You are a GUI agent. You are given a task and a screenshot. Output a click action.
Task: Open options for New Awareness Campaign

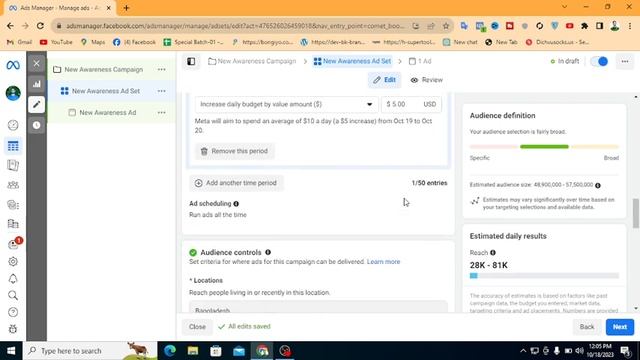[162, 69]
